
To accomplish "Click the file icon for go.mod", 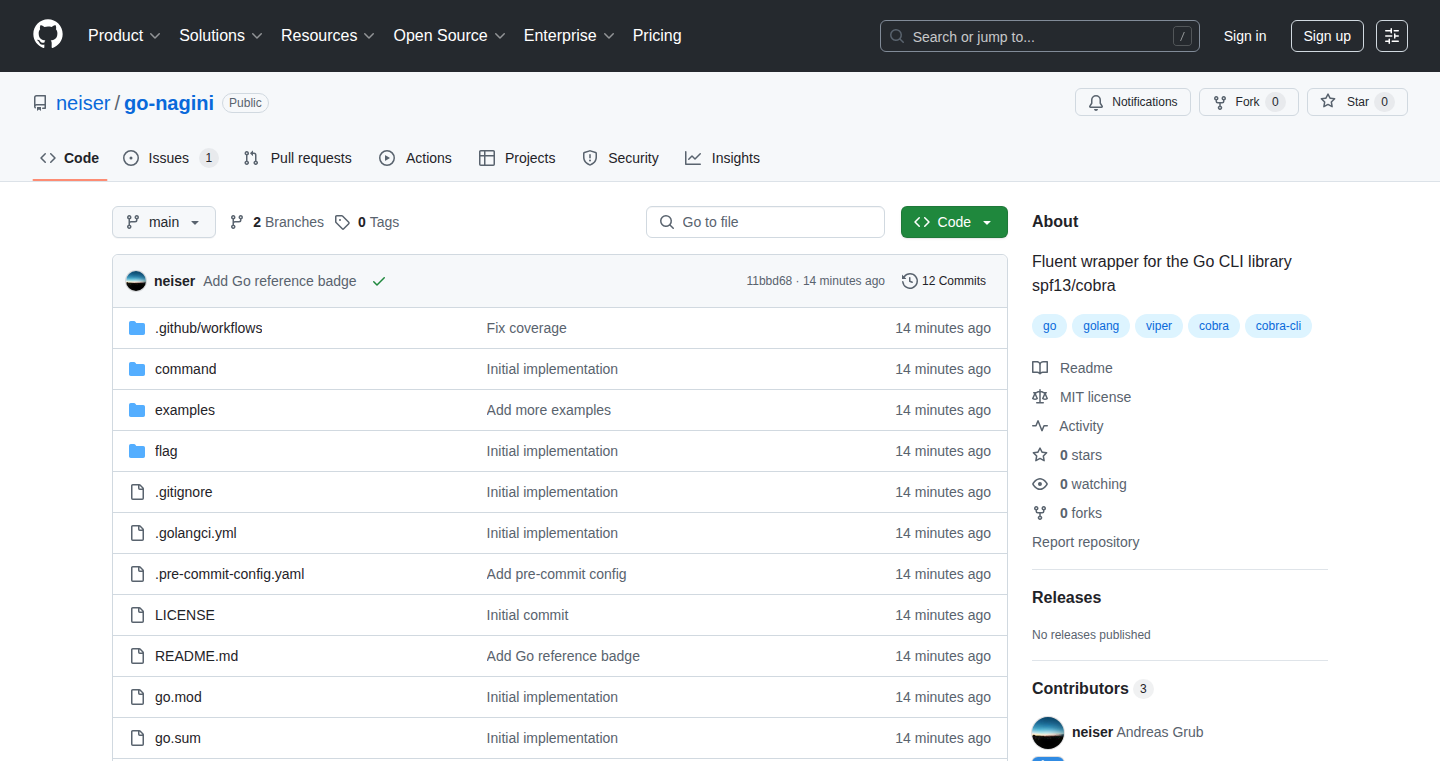I will click(137, 697).
